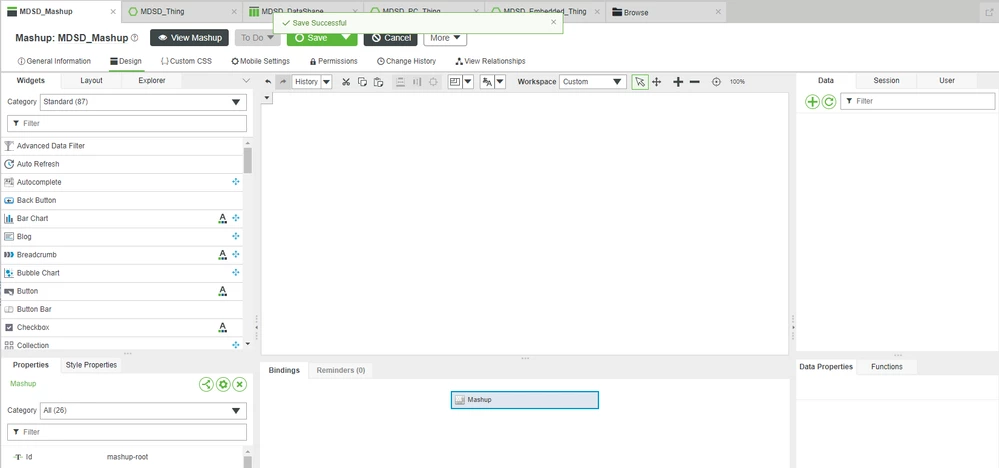Image resolution: width=999 pixels, height=468 pixels.
Task: Undo the last action in toolbar
Action: click(268, 82)
